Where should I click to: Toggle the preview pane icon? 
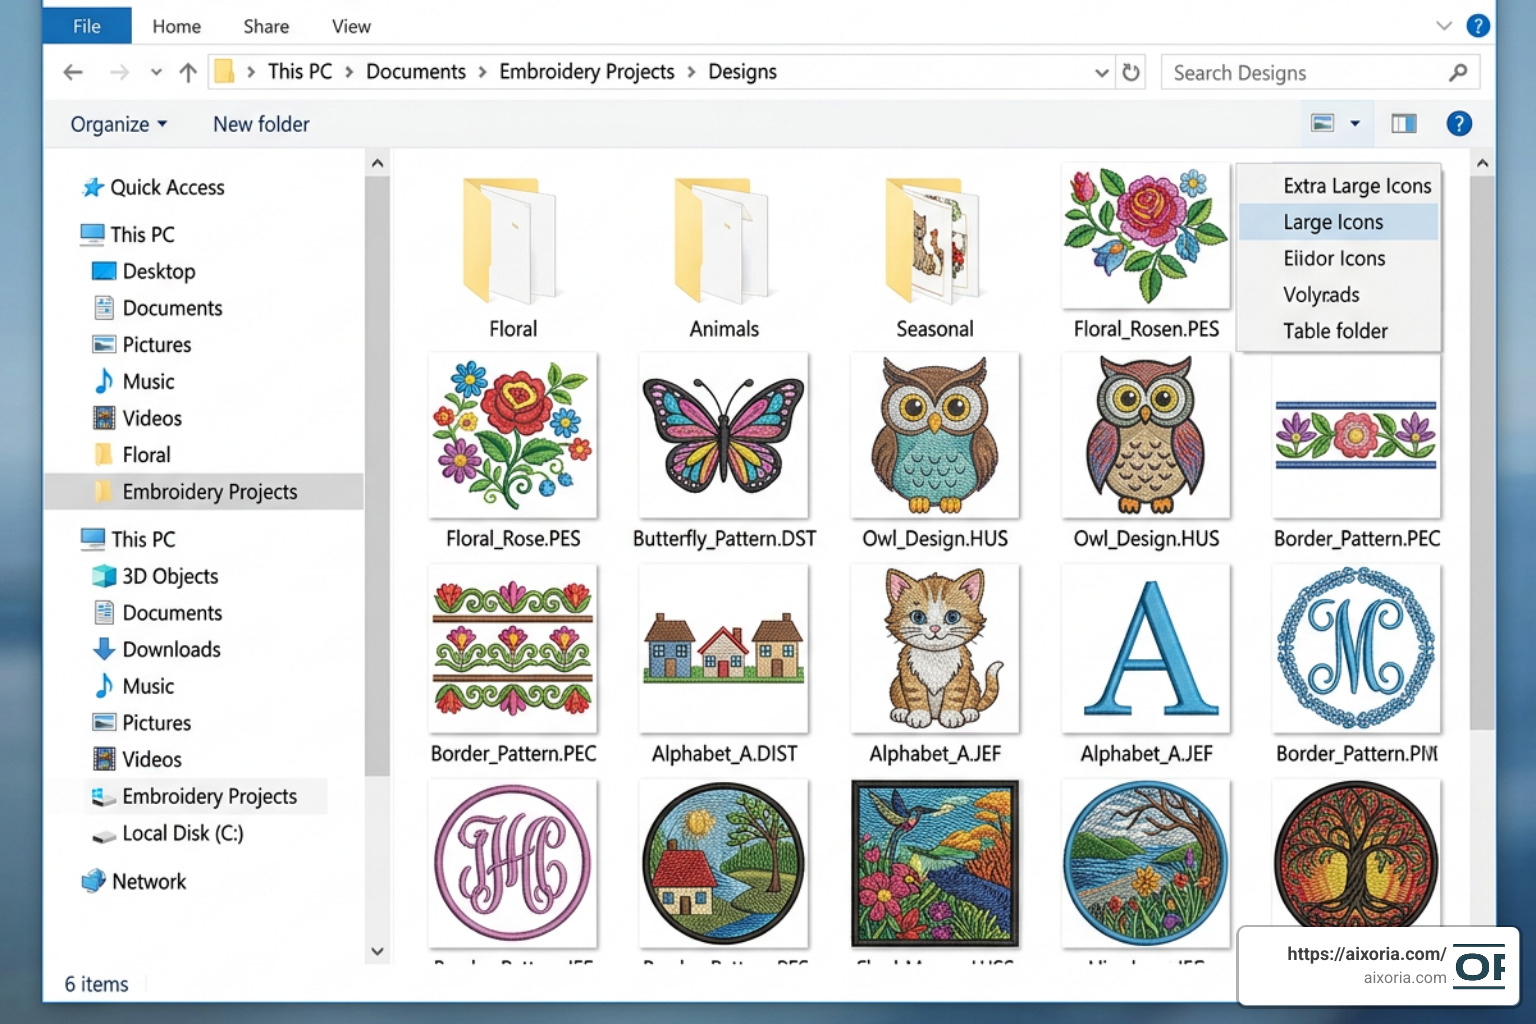[1404, 123]
